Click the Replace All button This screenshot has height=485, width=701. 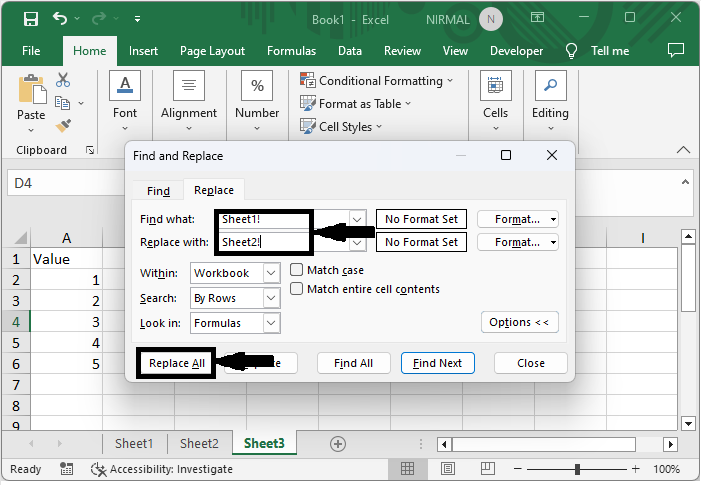[x=177, y=363]
